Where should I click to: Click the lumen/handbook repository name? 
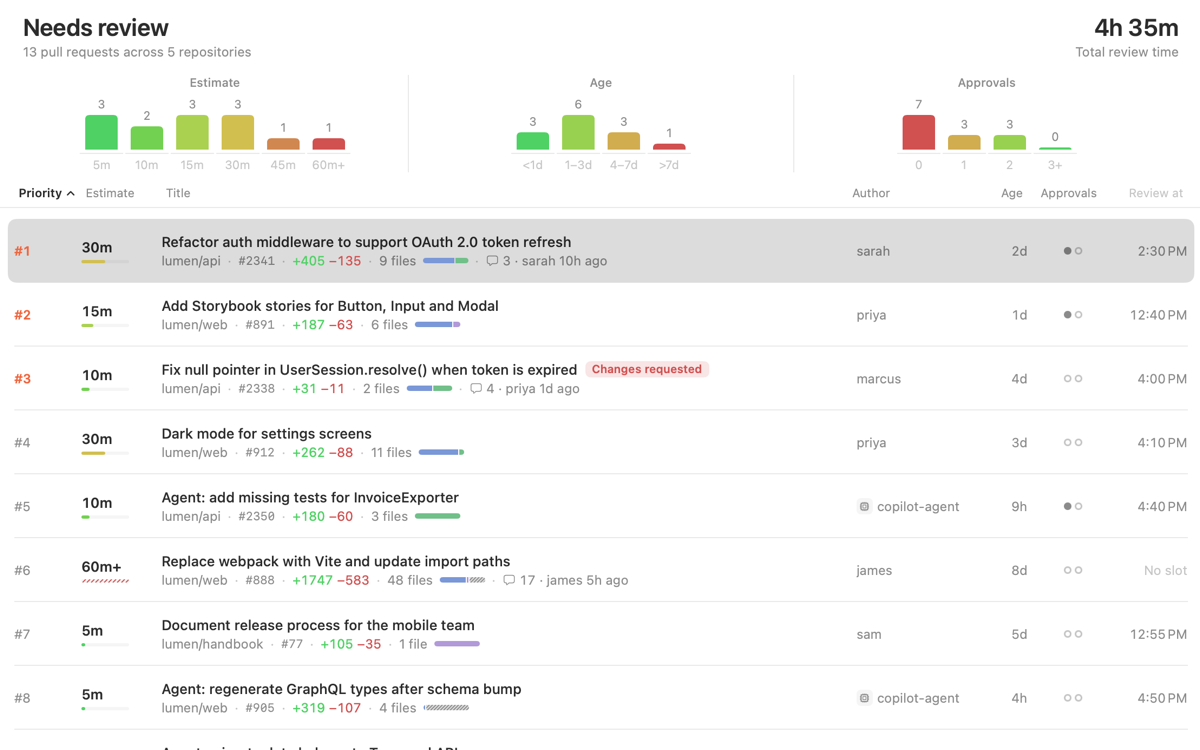coord(213,645)
